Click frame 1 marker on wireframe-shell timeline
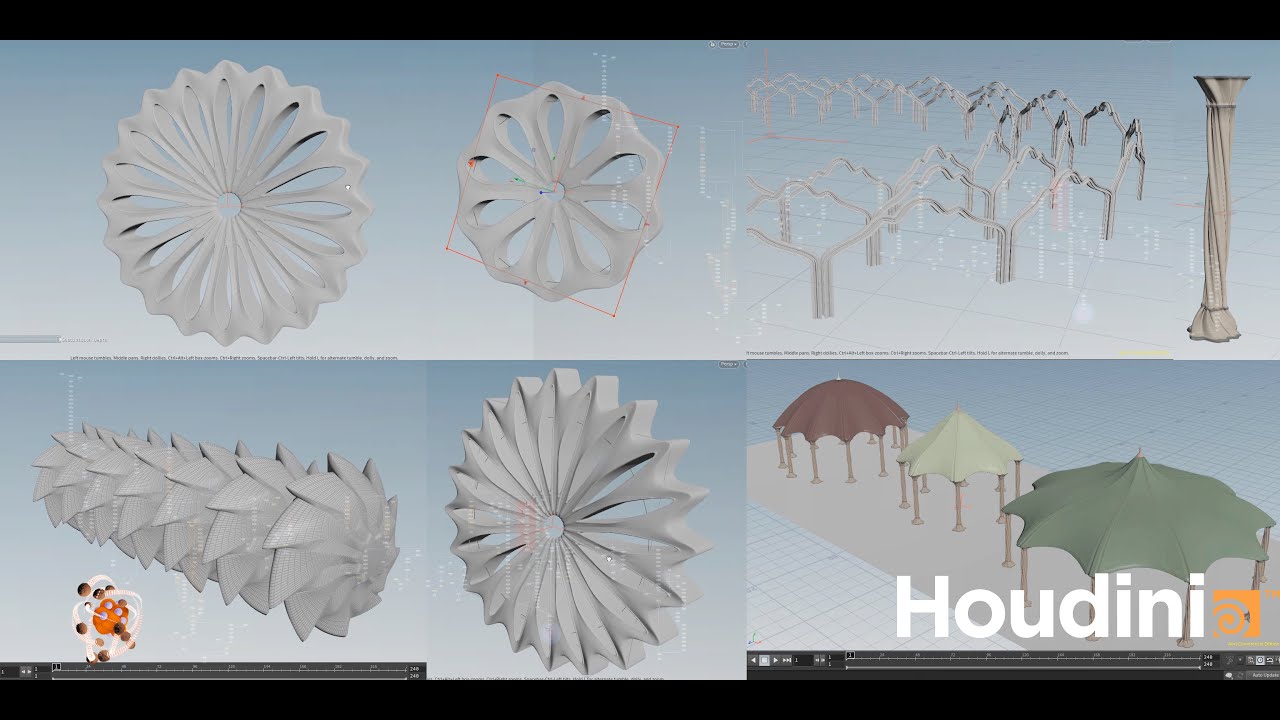 (x=56, y=667)
